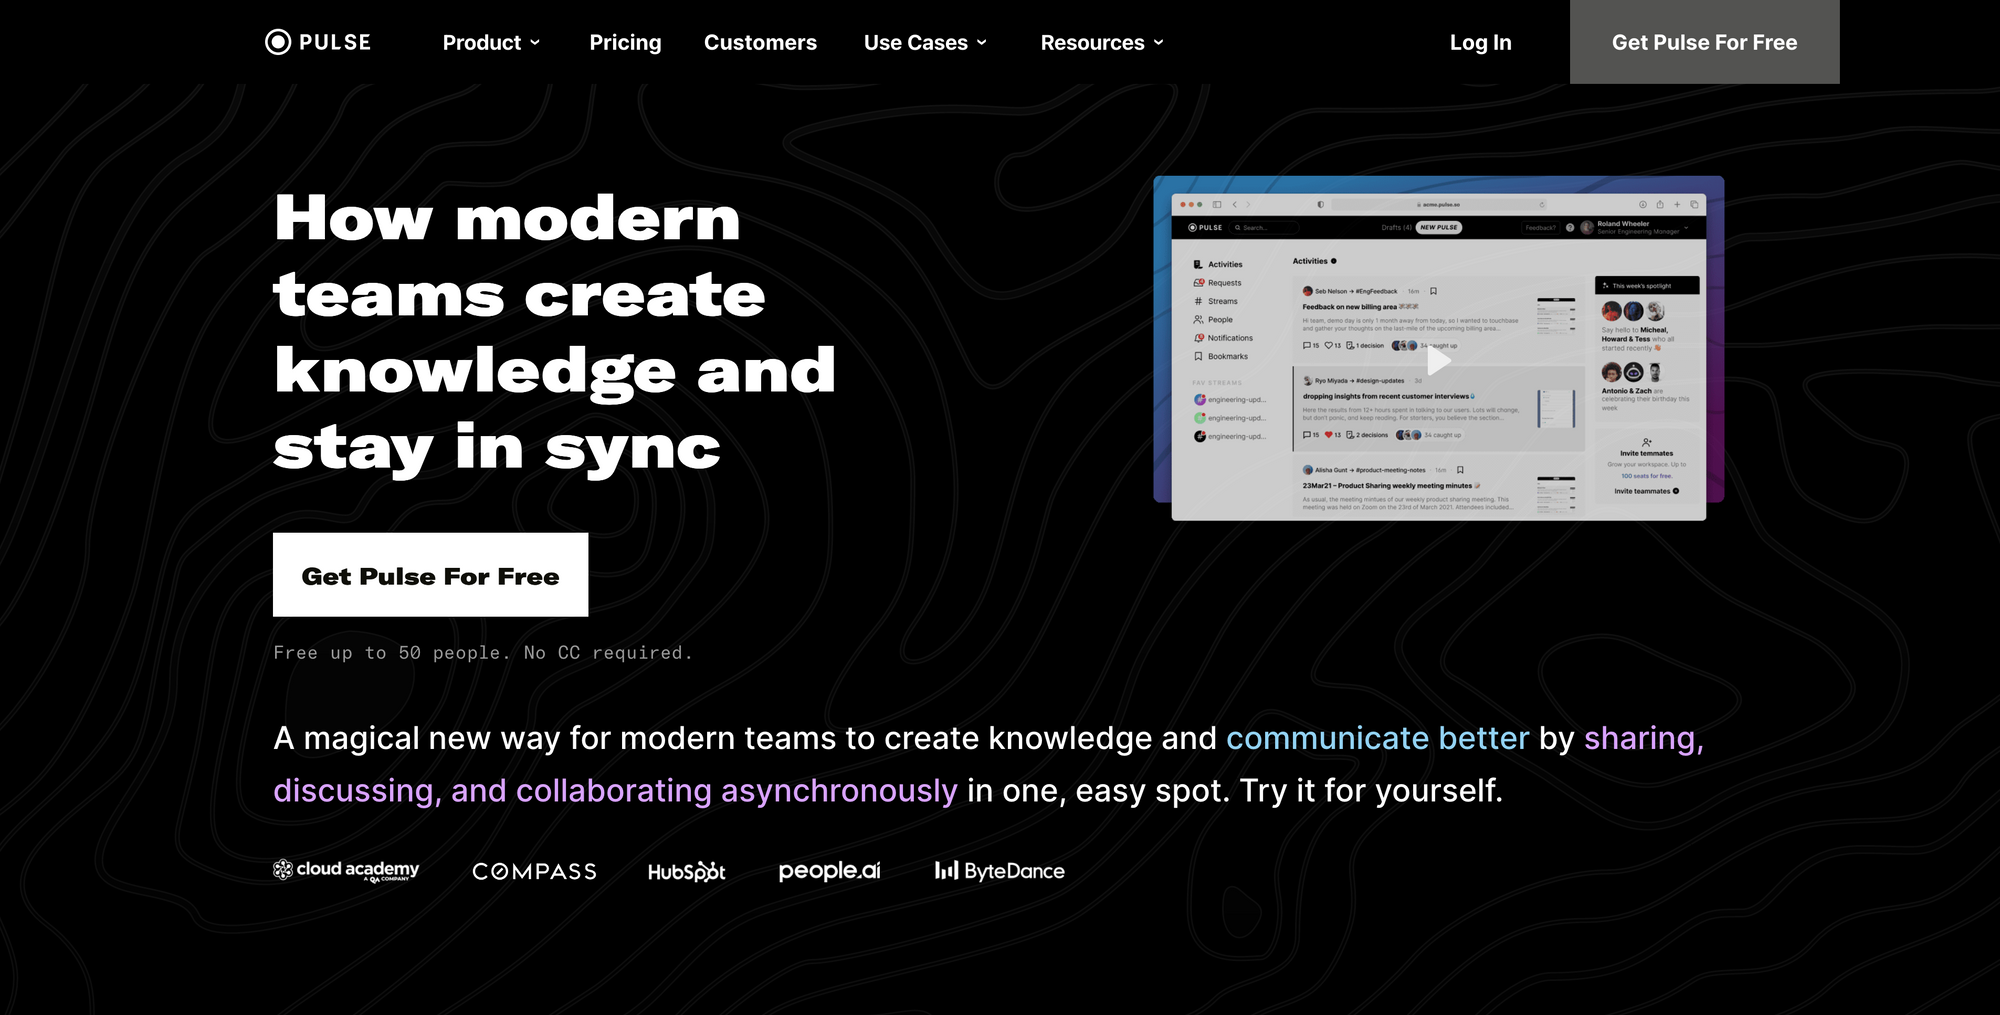This screenshot has width=2000, height=1015.
Task: Click the Pulse logo in the navbar
Action: pyautogui.click(x=318, y=42)
